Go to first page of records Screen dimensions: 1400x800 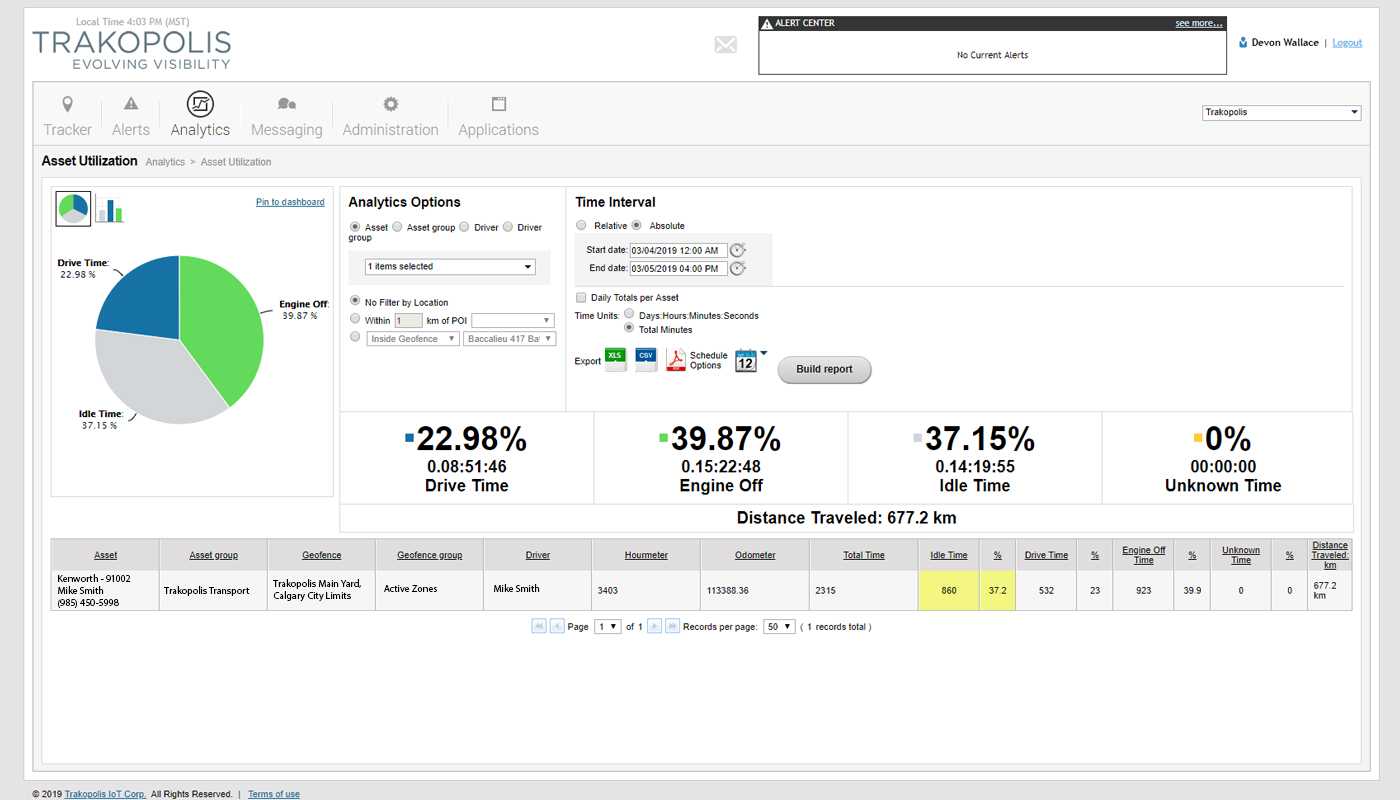click(538, 626)
